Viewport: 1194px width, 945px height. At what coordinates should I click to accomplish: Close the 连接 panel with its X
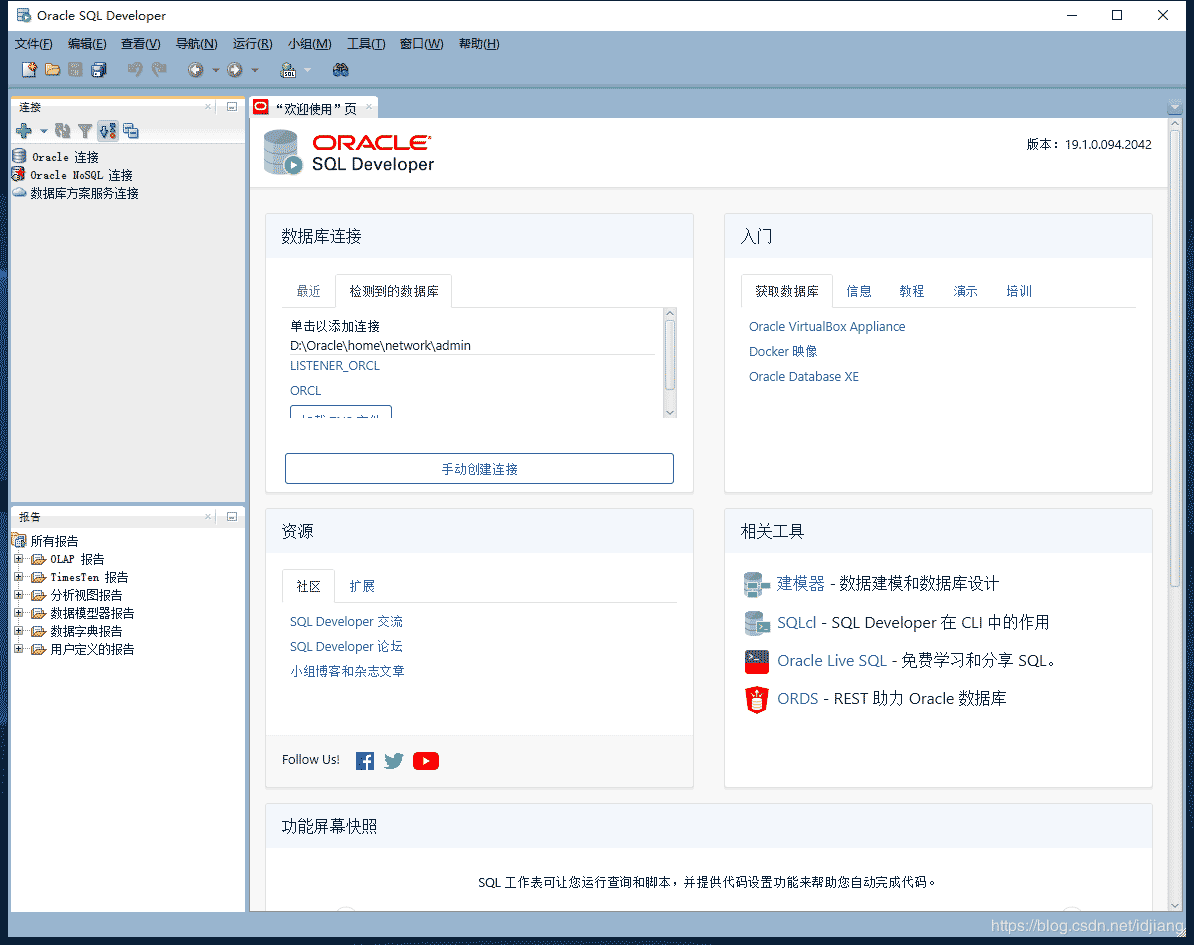(x=208, y=107)
